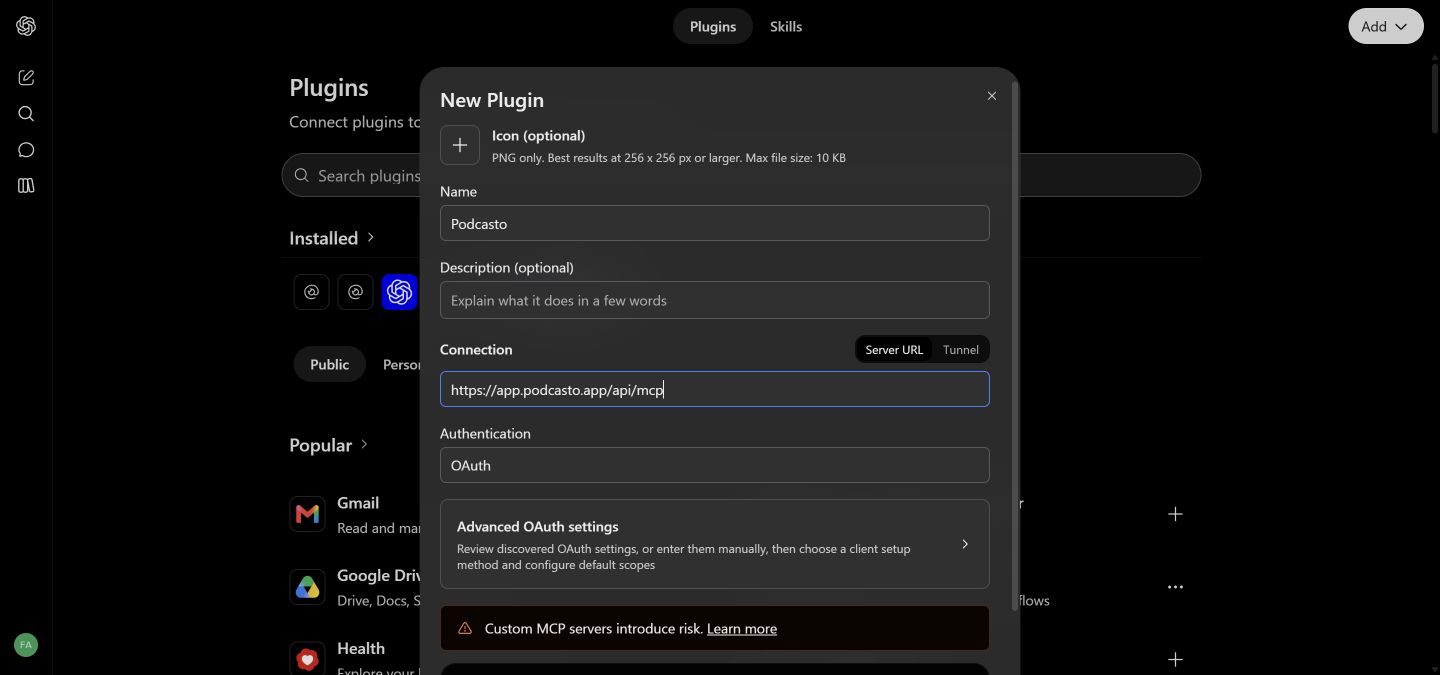
Task: Close the New Plugin dialog
Action: click(x=991, y=96)
